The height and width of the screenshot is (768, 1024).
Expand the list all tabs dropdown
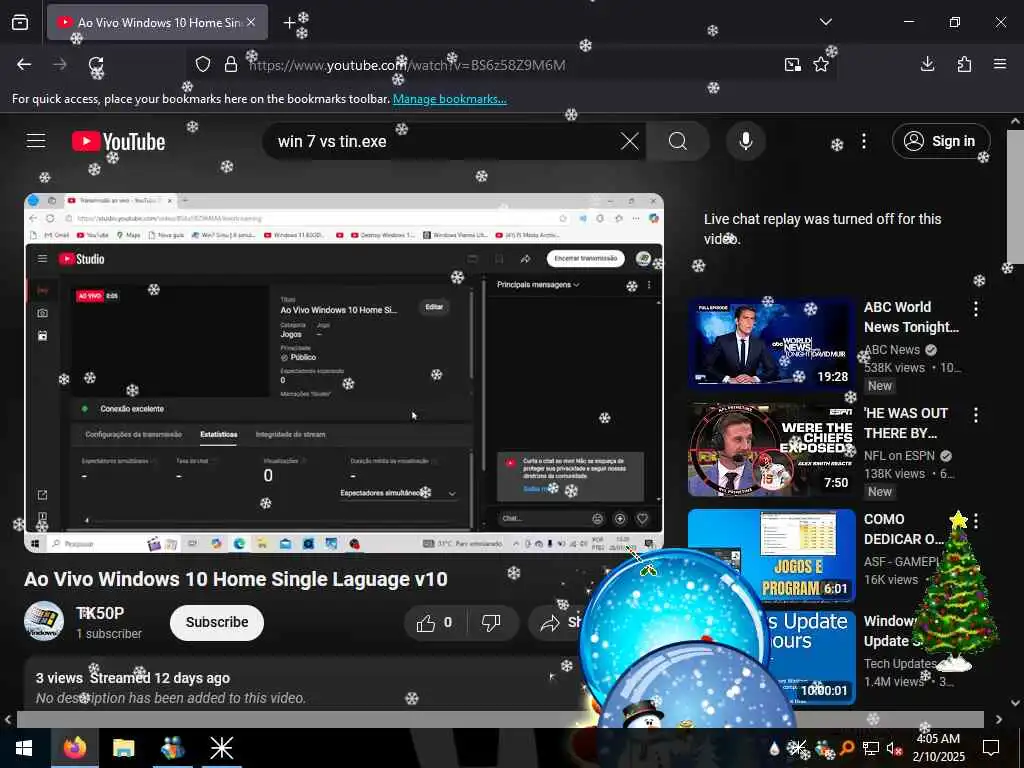[x=825, y=22]
